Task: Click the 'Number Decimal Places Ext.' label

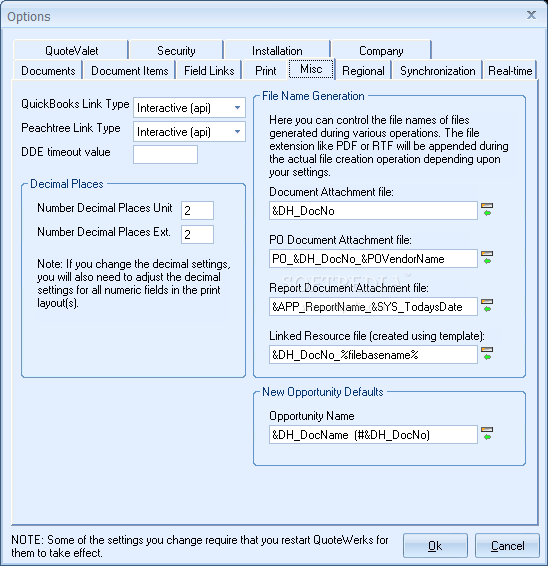Action: pos(104,232)
